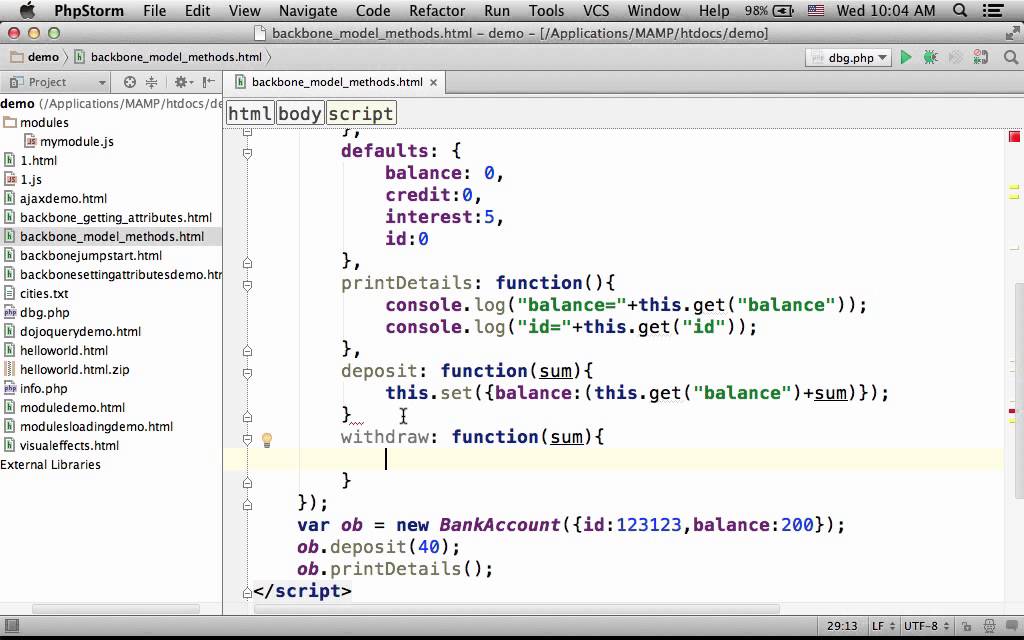This screenshot has height=640, width=1024.
Task: Open the Apple menu
Action: tap(27, 10)
